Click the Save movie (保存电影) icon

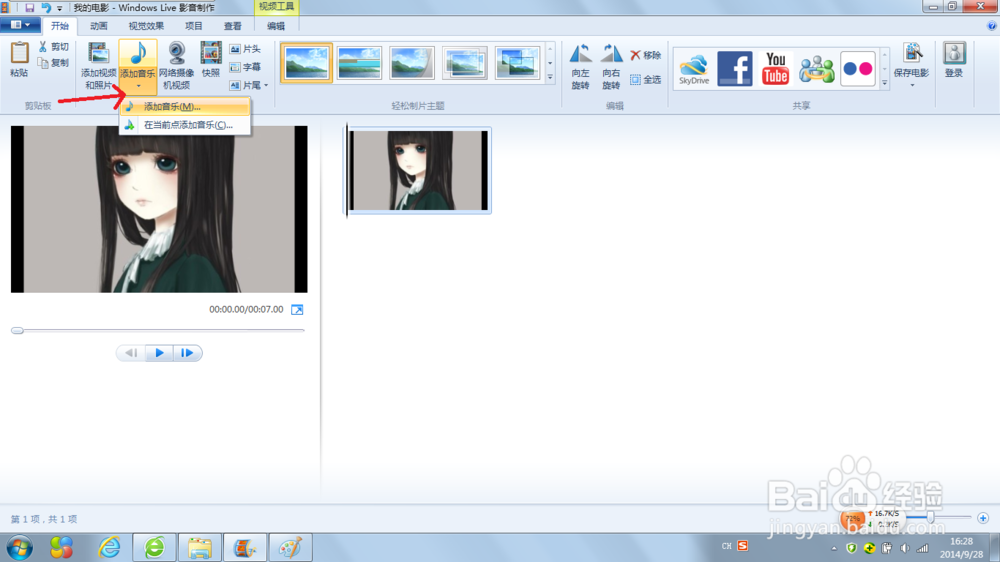(912, 54)
